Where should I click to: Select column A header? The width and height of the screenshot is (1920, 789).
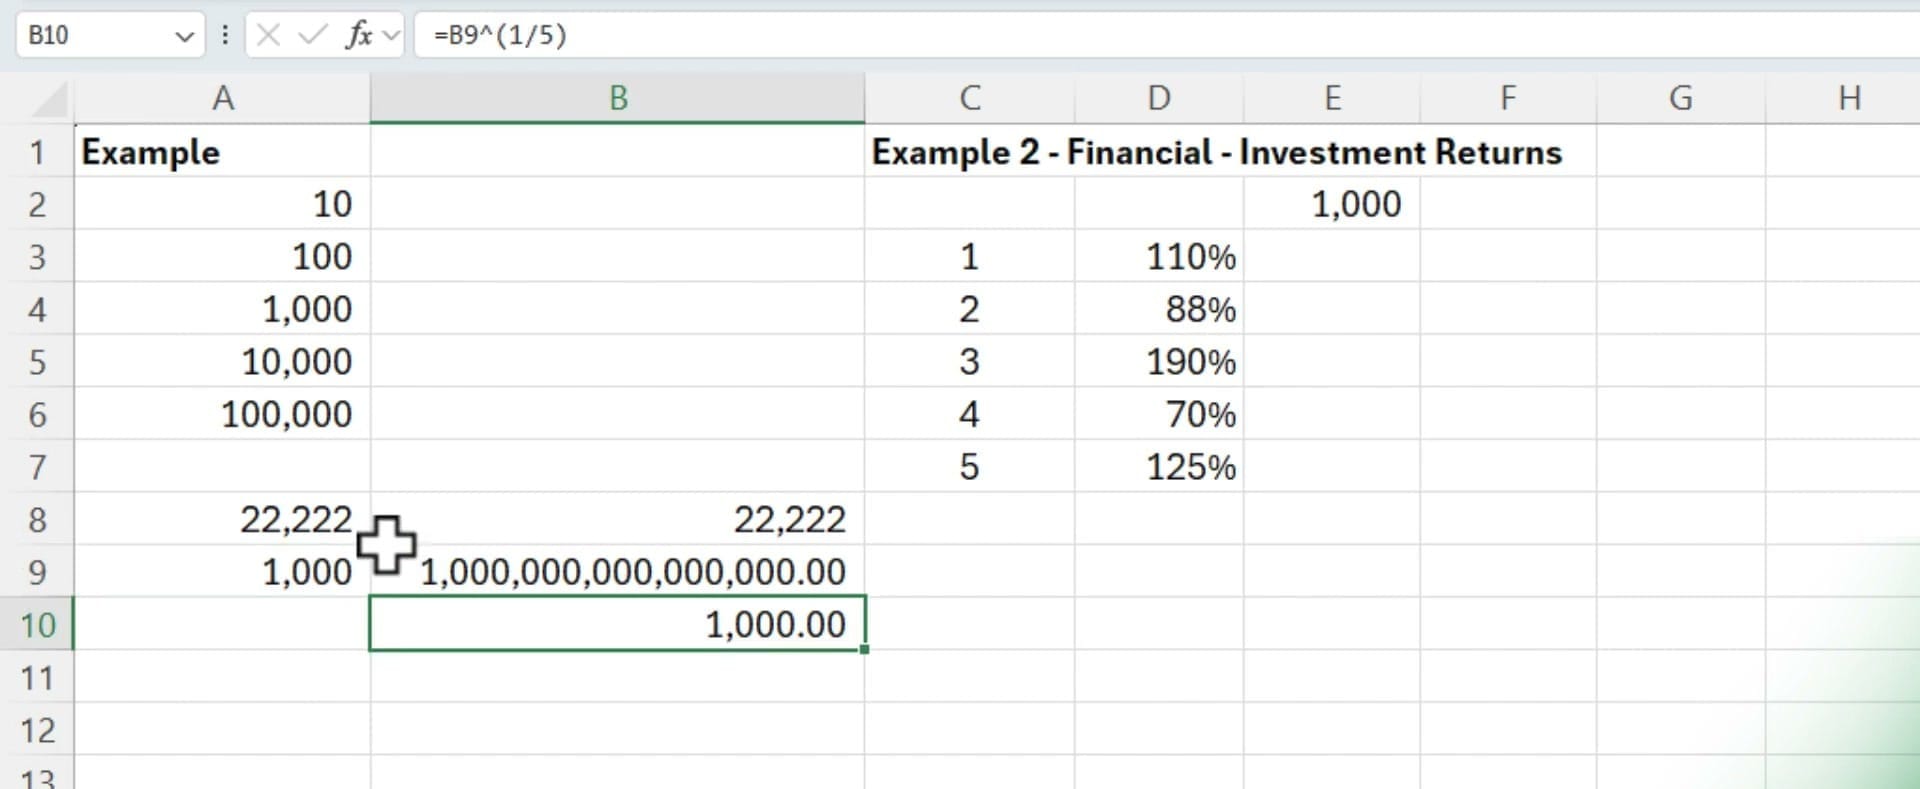[222, 98]
